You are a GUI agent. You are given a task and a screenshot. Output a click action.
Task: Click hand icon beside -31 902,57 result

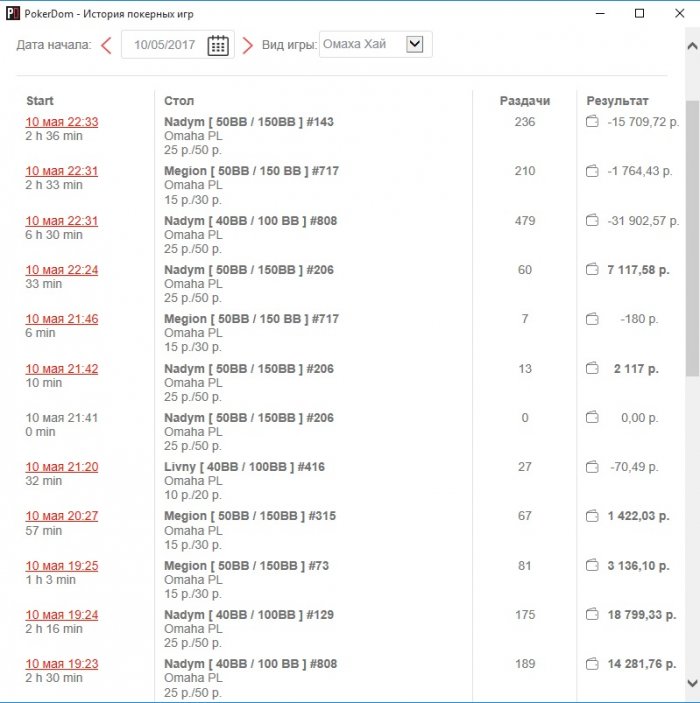(592, 221)
